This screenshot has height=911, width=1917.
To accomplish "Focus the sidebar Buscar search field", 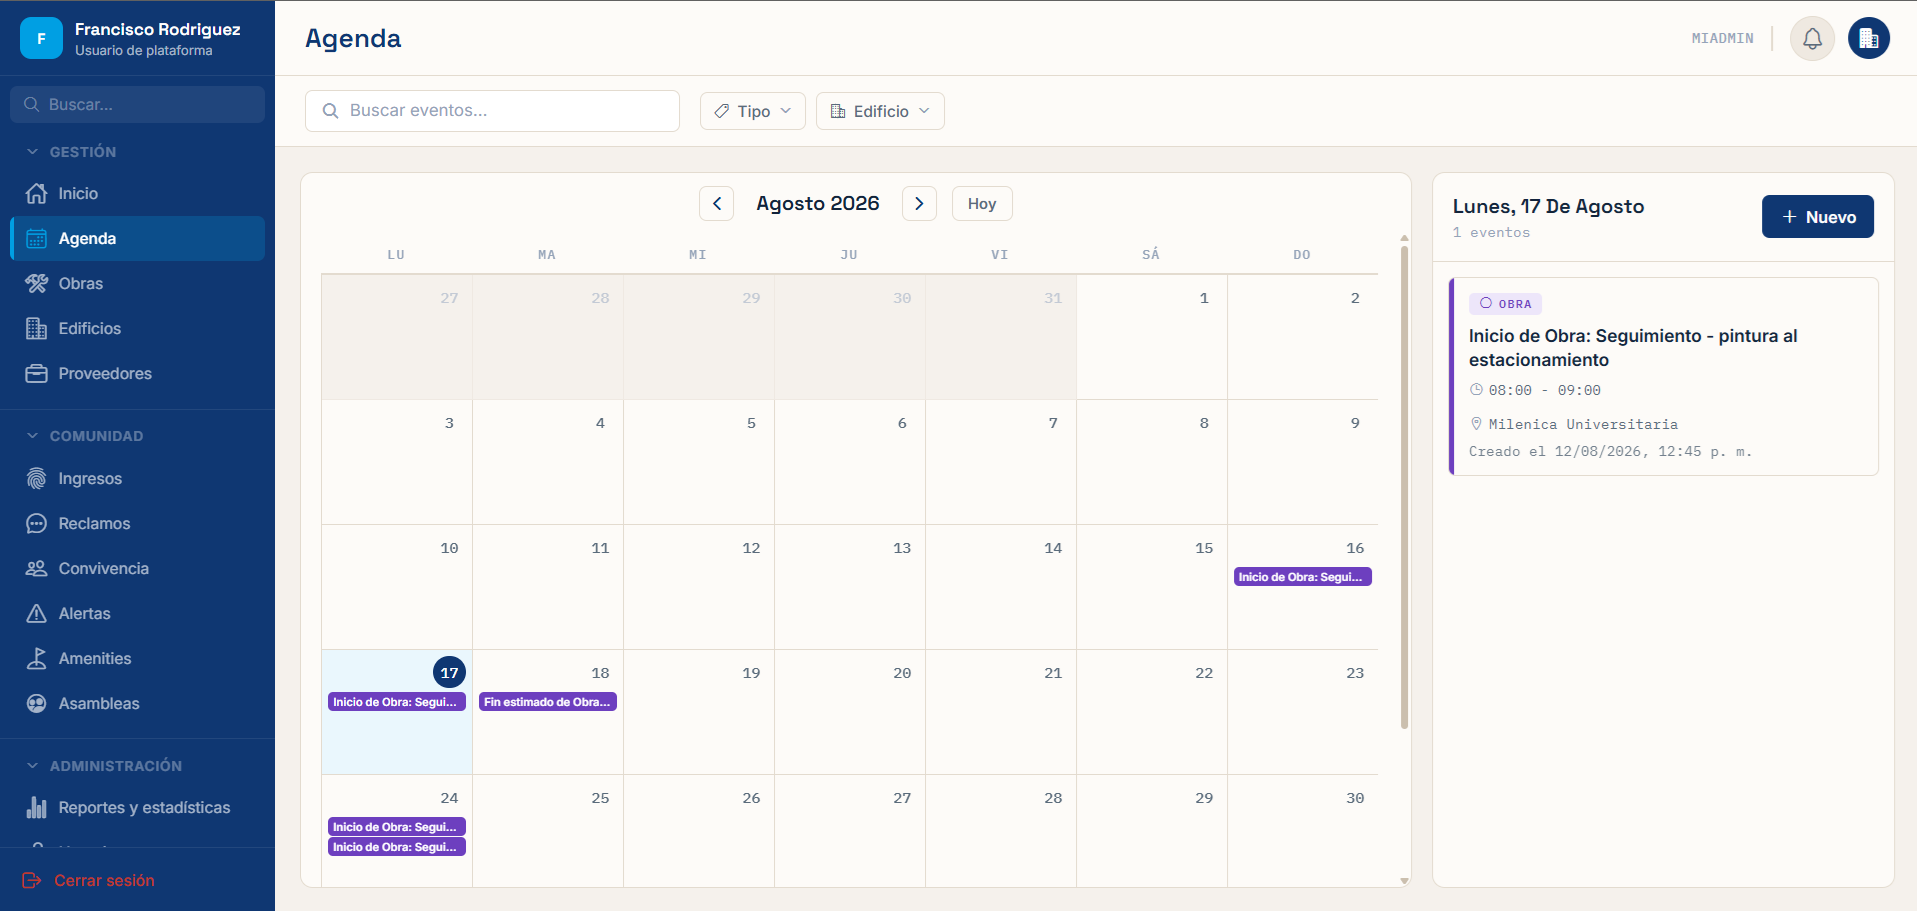I will [137, 104].
